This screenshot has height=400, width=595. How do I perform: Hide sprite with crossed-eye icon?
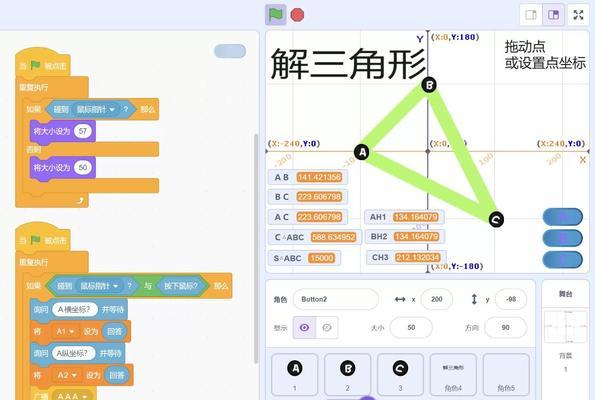tap(327, 328)
